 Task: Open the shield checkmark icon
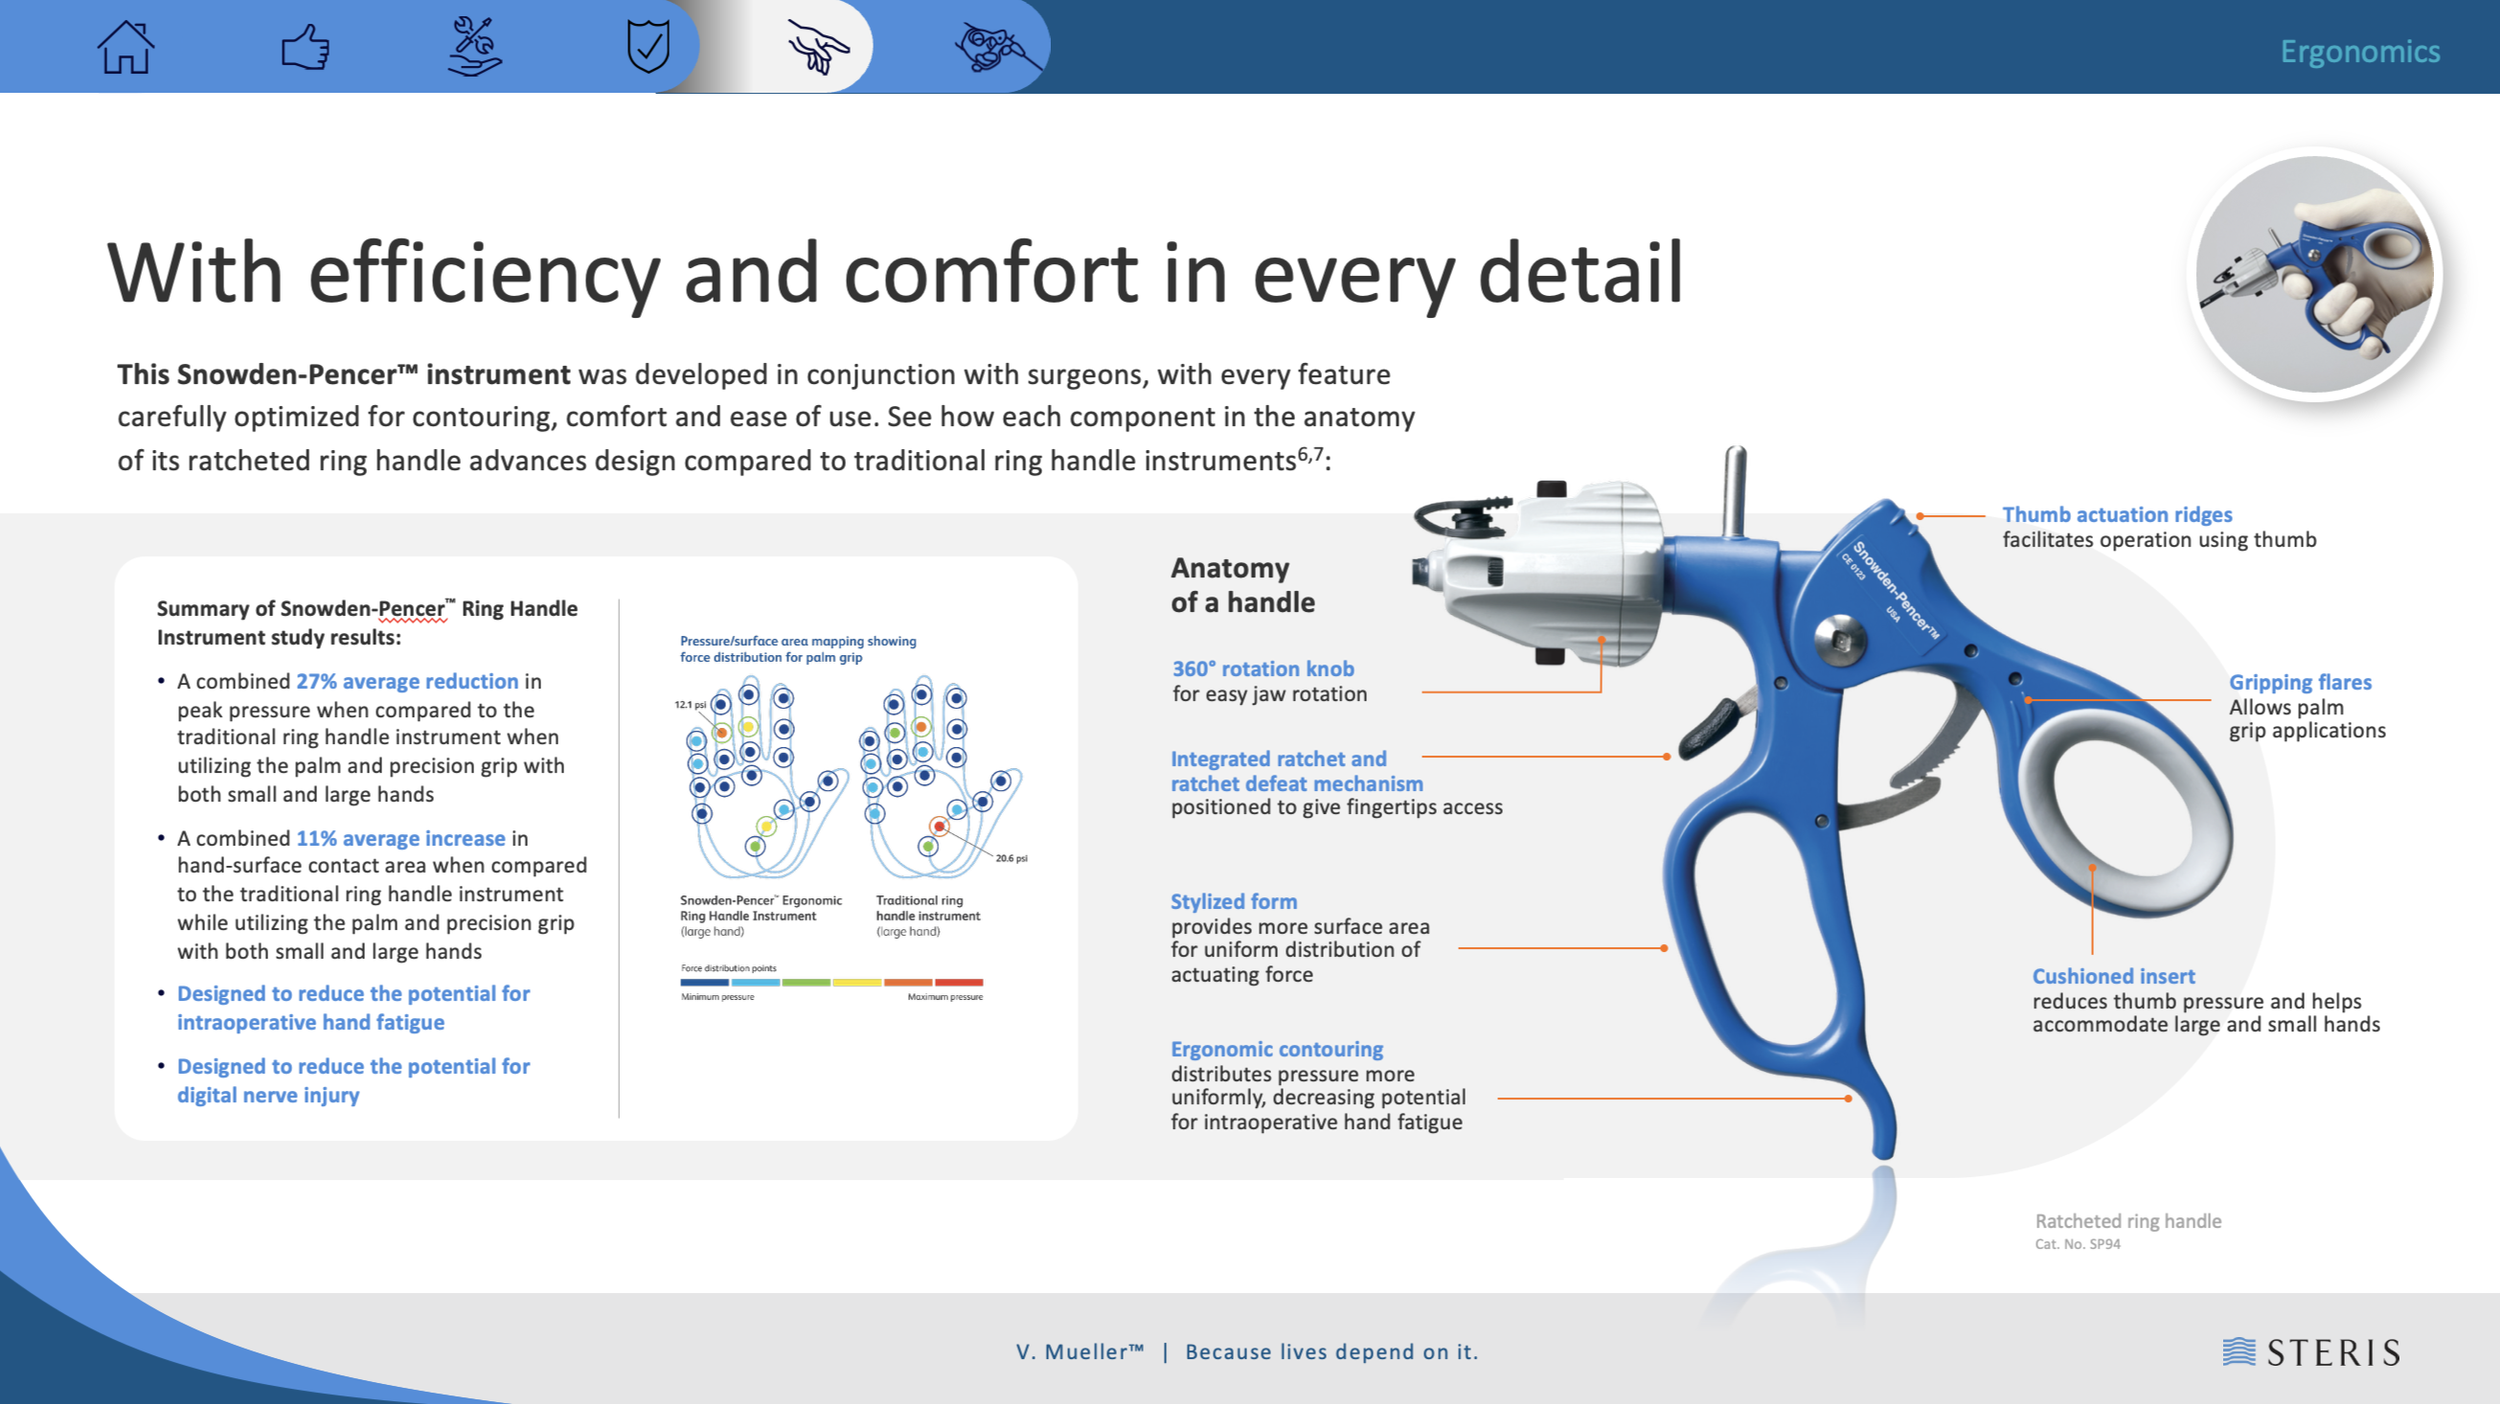pyautogui.click(x=648, y=46)
